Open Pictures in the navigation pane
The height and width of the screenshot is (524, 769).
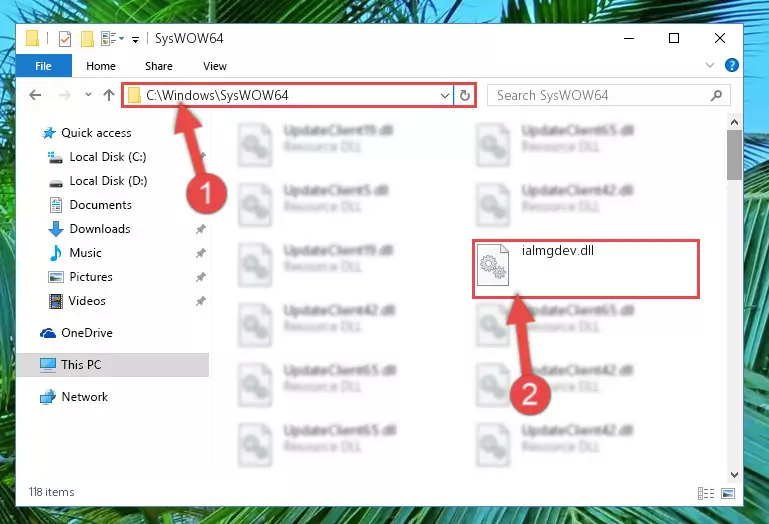tap(91, 277)
